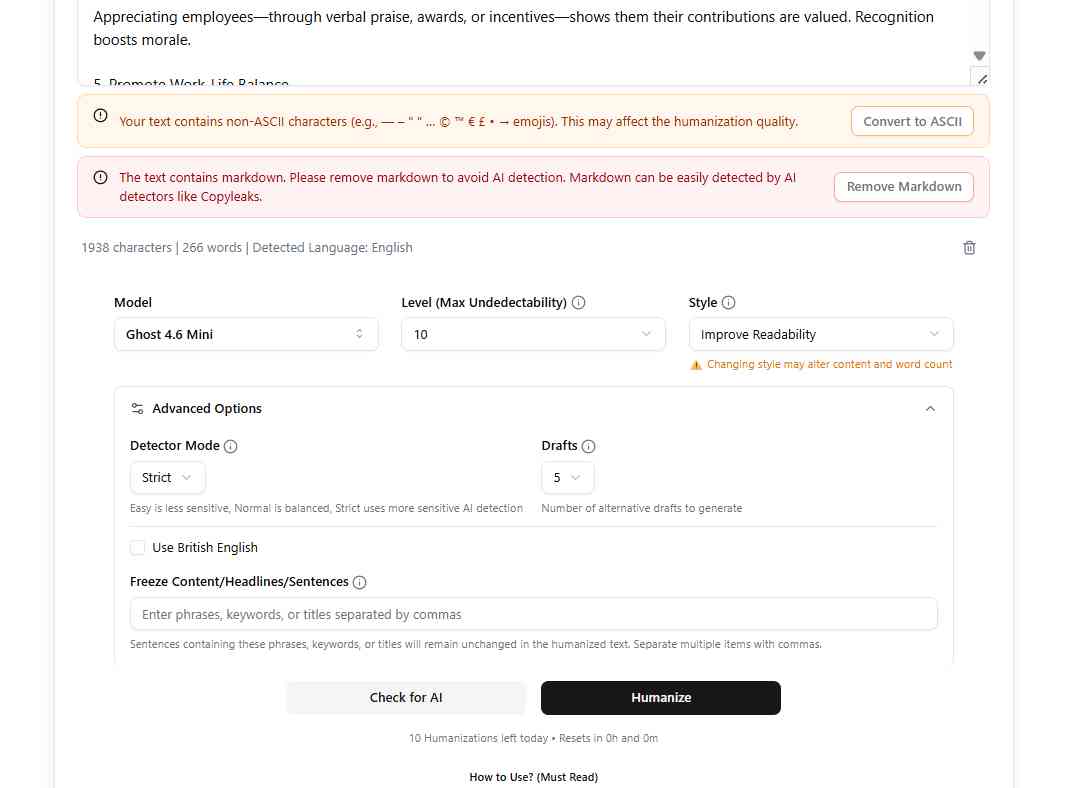Change the Strict detector mode dropdown
1072x788 pixels.
(167, 478)
